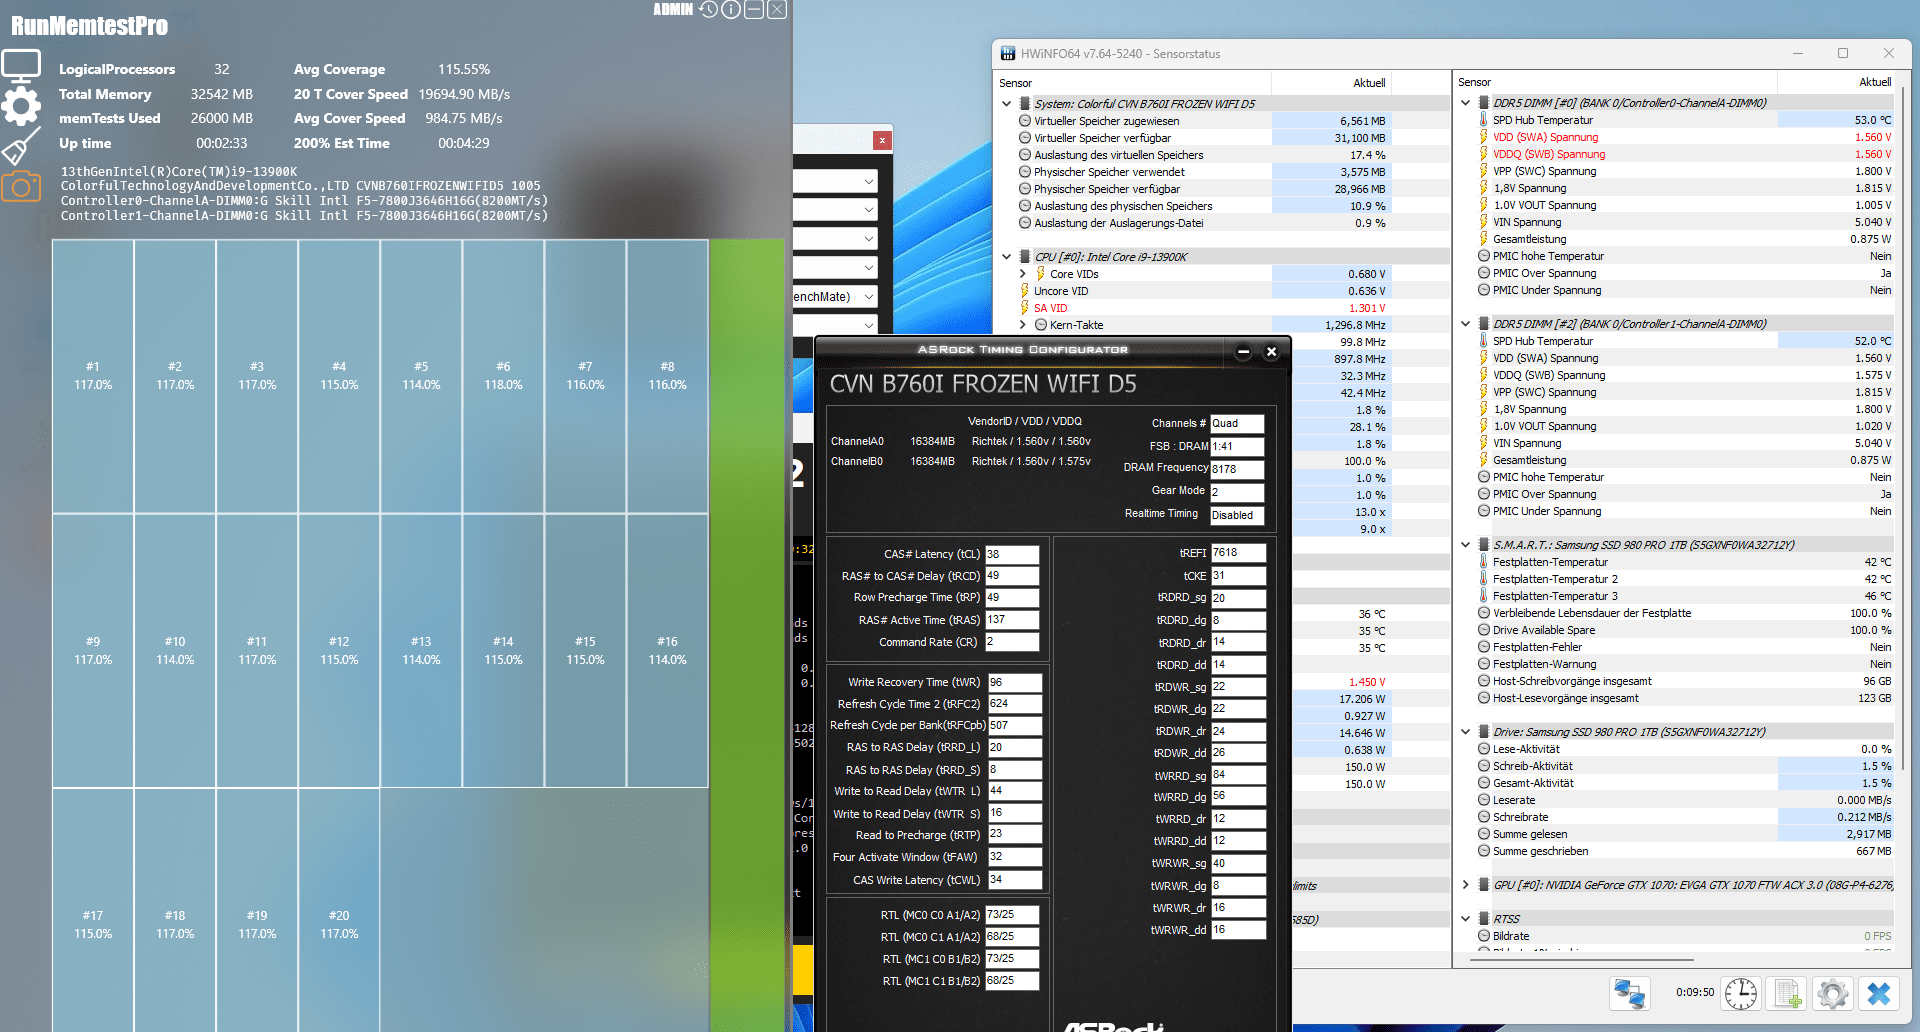Click the RunMemtestPro 'Avg Coverage' label
1920x1032 pixels.
tap(339, 69)
